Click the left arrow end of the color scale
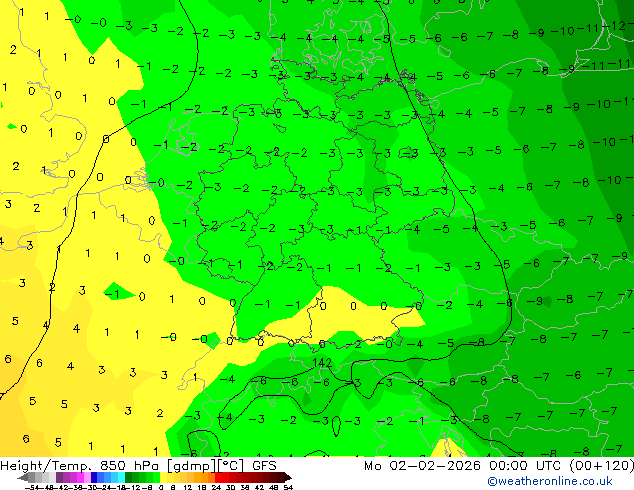The height and width of the screenshot is (490, 634). 23,477
